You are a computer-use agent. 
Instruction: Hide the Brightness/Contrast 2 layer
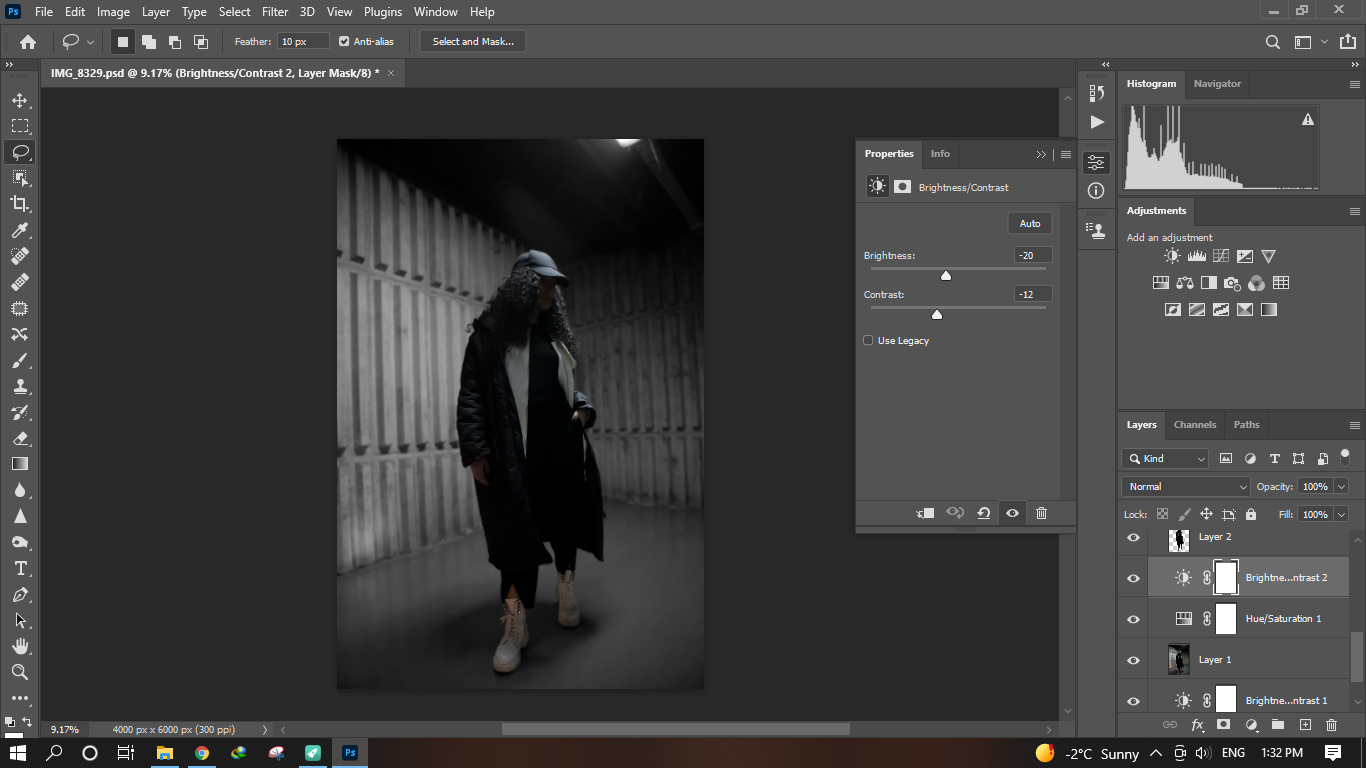pos(1133,578)
